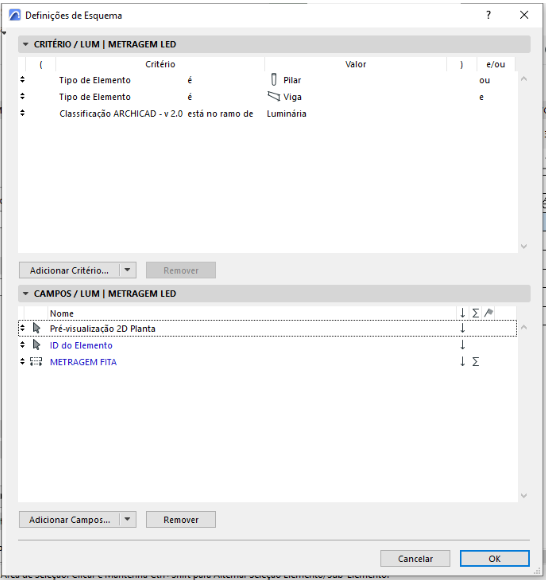Click the selection-frame icon beside METRAGEM FITA
Viewport: 547px width, 581px height.
[36, 362]
